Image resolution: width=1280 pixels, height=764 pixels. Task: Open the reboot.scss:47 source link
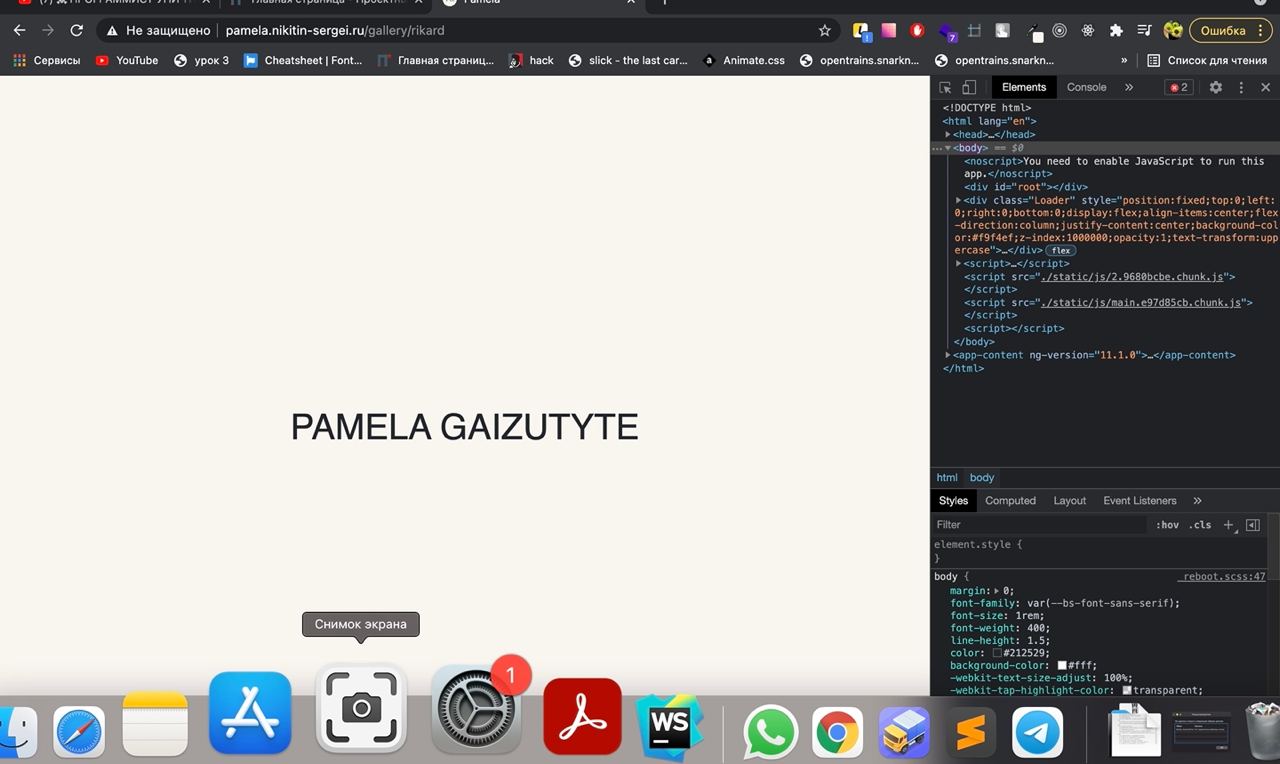(1222, 577)
